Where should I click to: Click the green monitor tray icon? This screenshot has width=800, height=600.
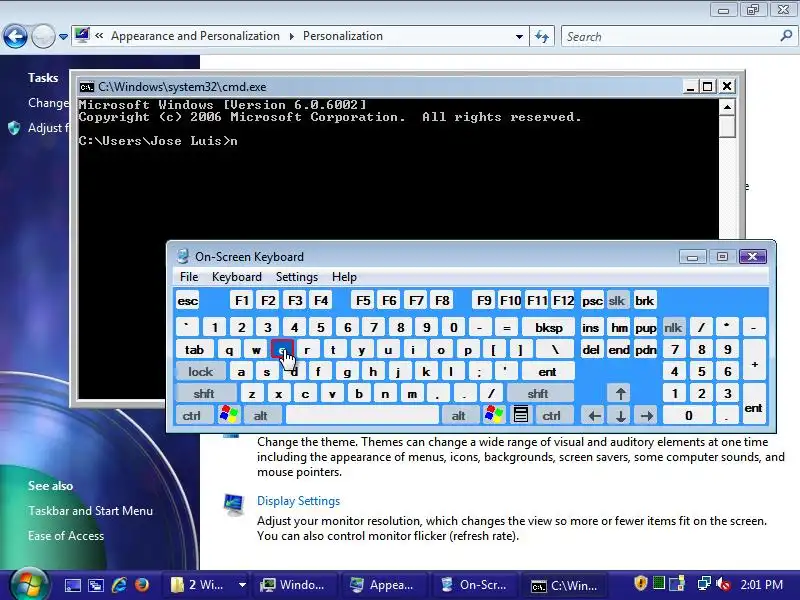pyautogui.click(x=659, y=583)
